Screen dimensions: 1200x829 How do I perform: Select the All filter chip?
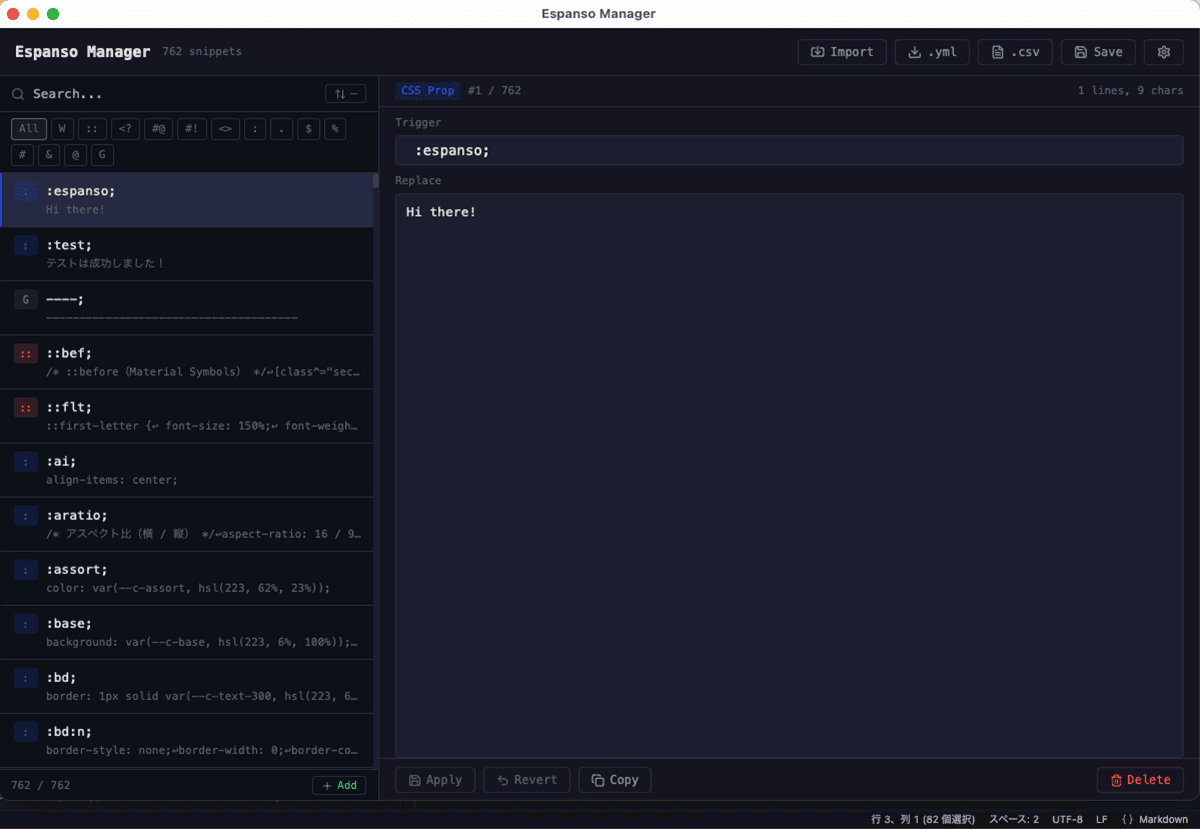(29, 129)
